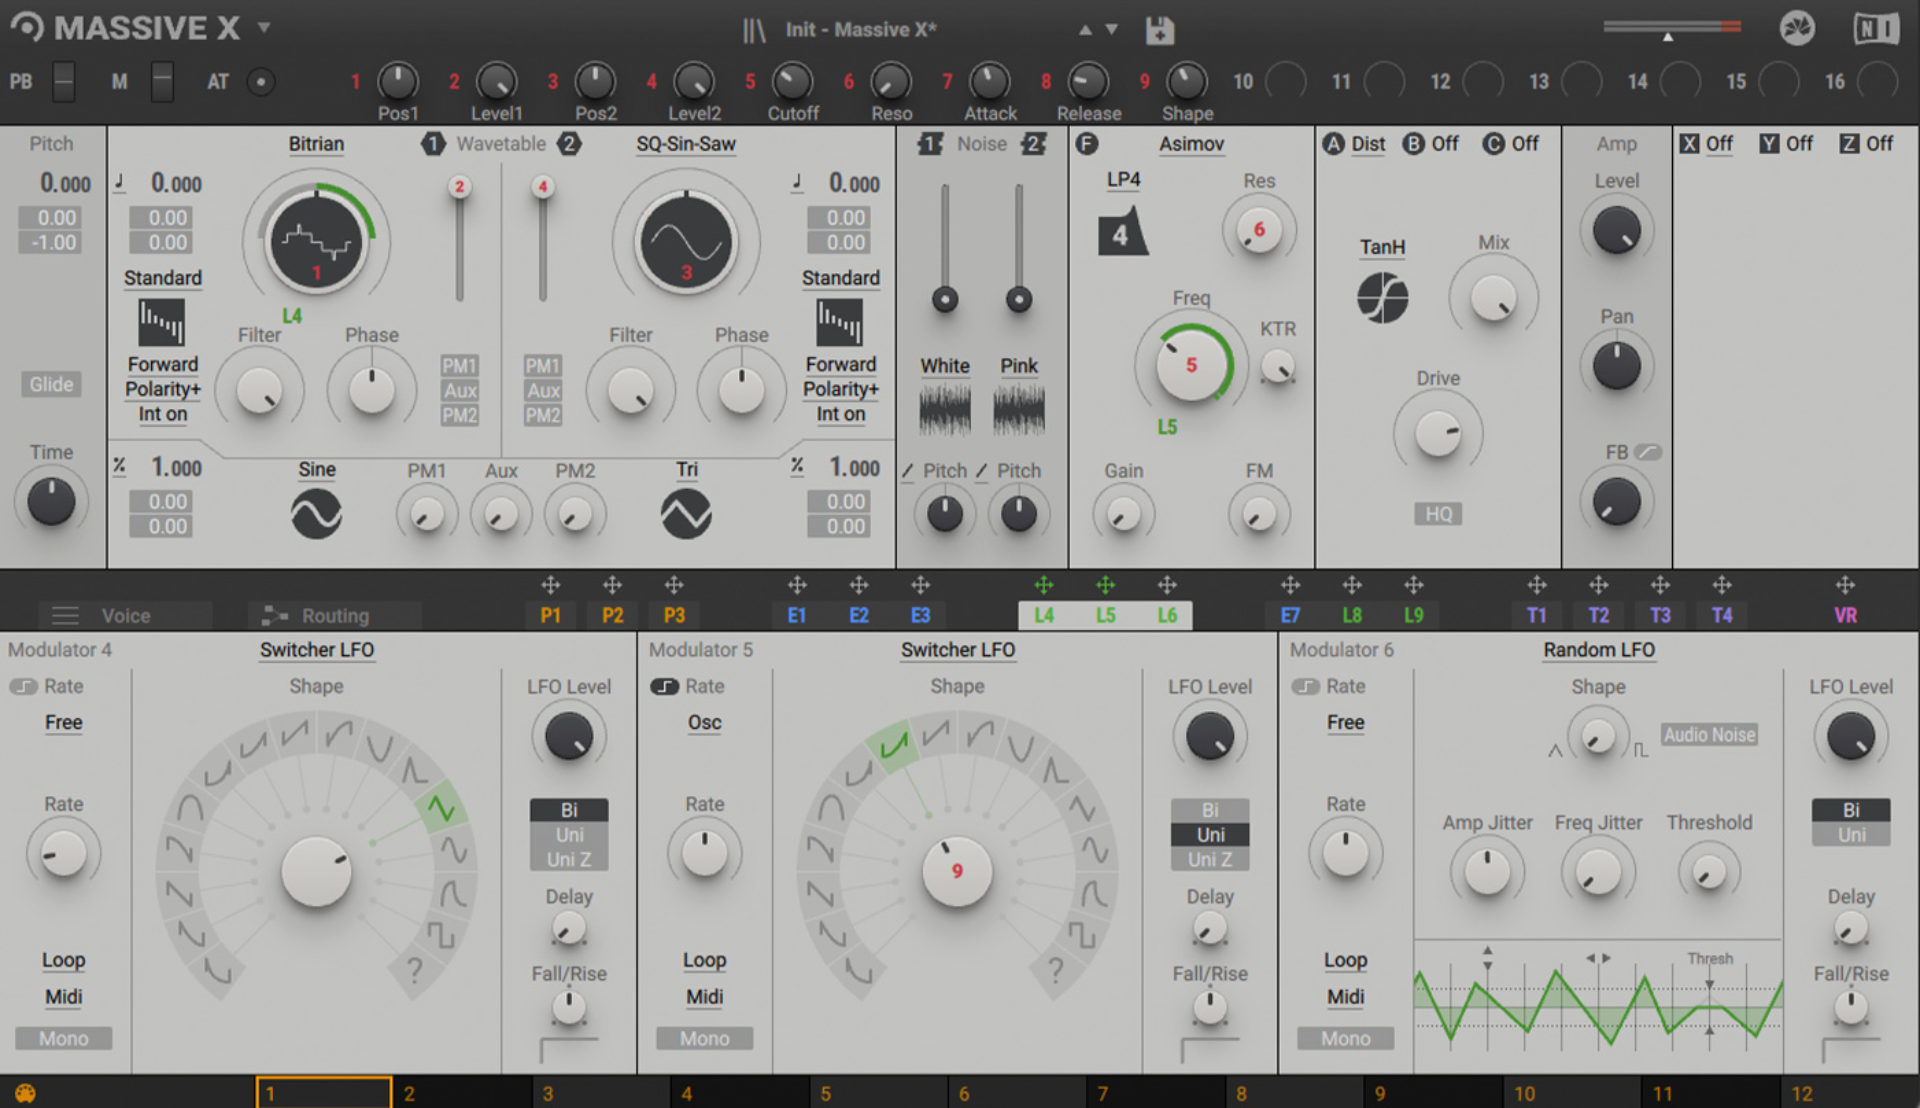Screen dimensions: 1920x1108
Task: Click the Glide button
Action: click(x=51, y=384)
